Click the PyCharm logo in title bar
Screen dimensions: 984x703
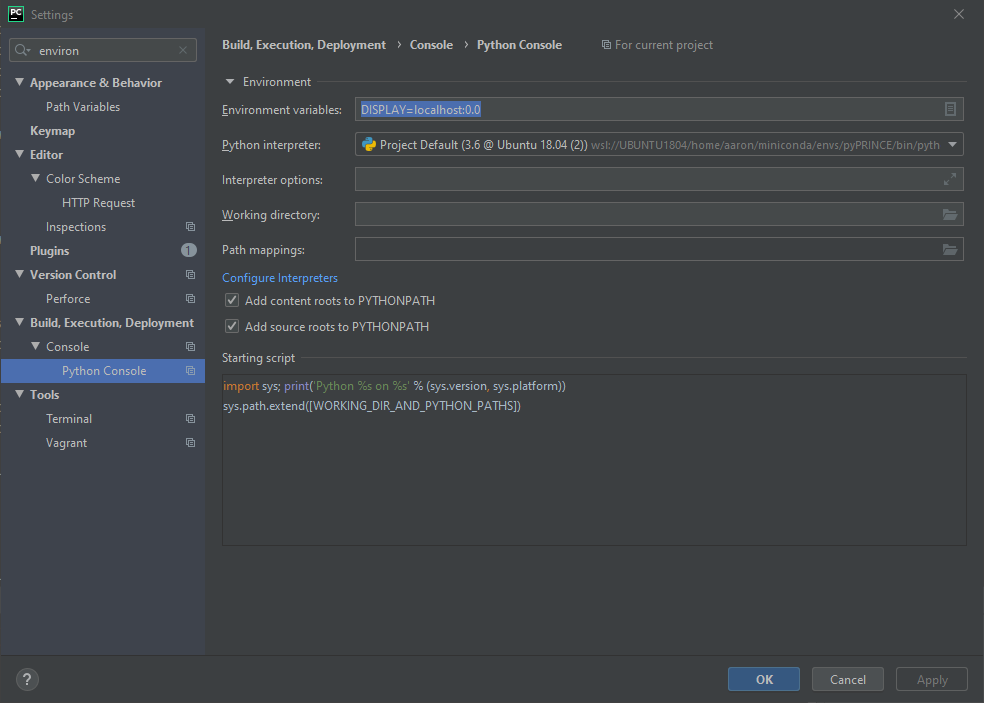point(16,14)
